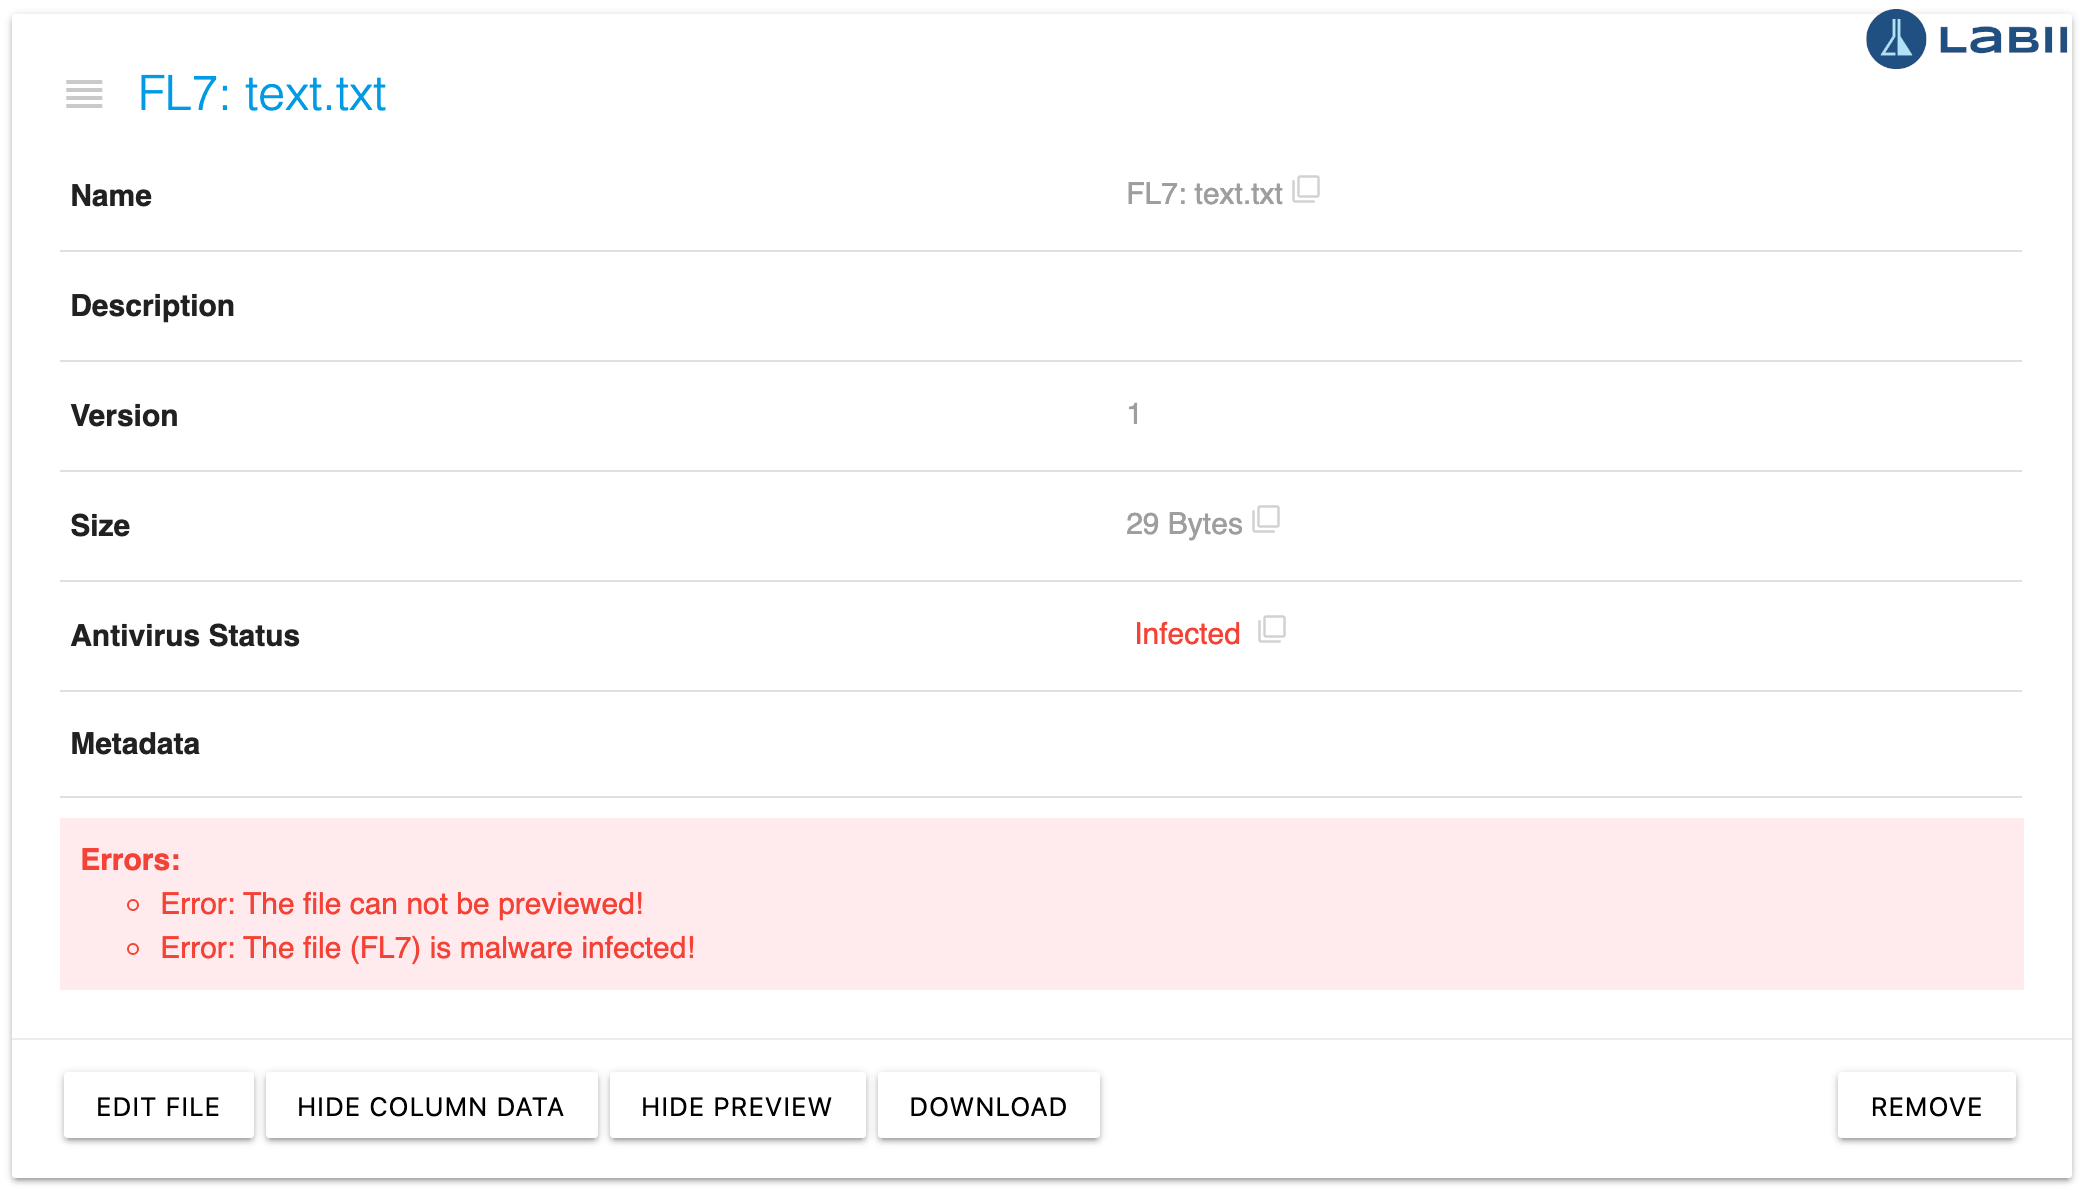Click the EDIT FILE button
This screenshot has width=2080, height=1190.
[159, 1104]
